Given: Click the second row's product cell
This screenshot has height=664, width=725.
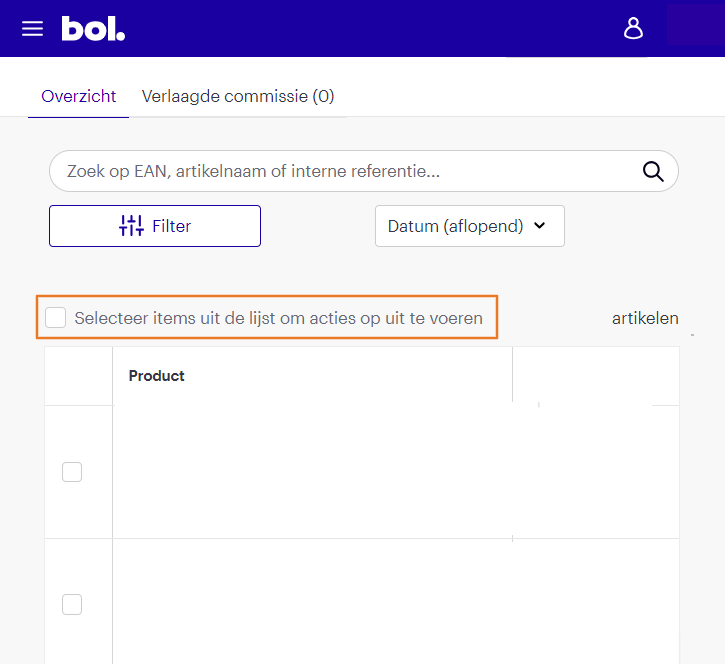Looking at the screenshot, I should pos(312,602).
